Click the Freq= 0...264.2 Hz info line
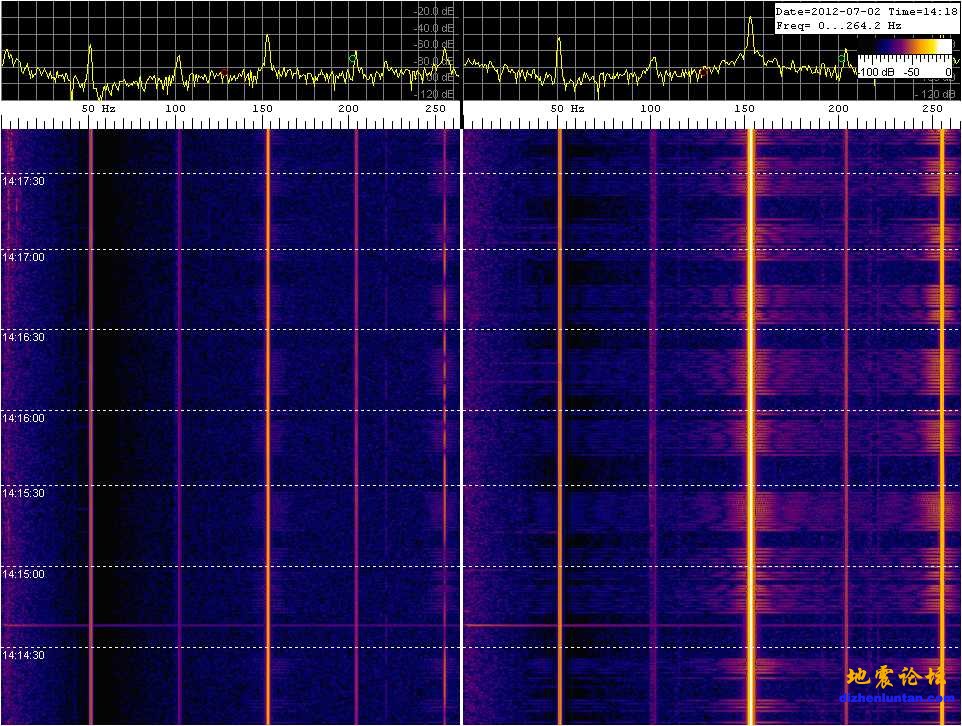Image resolution: width=962 pixels, height=726 pixels. tap(838, 26)
